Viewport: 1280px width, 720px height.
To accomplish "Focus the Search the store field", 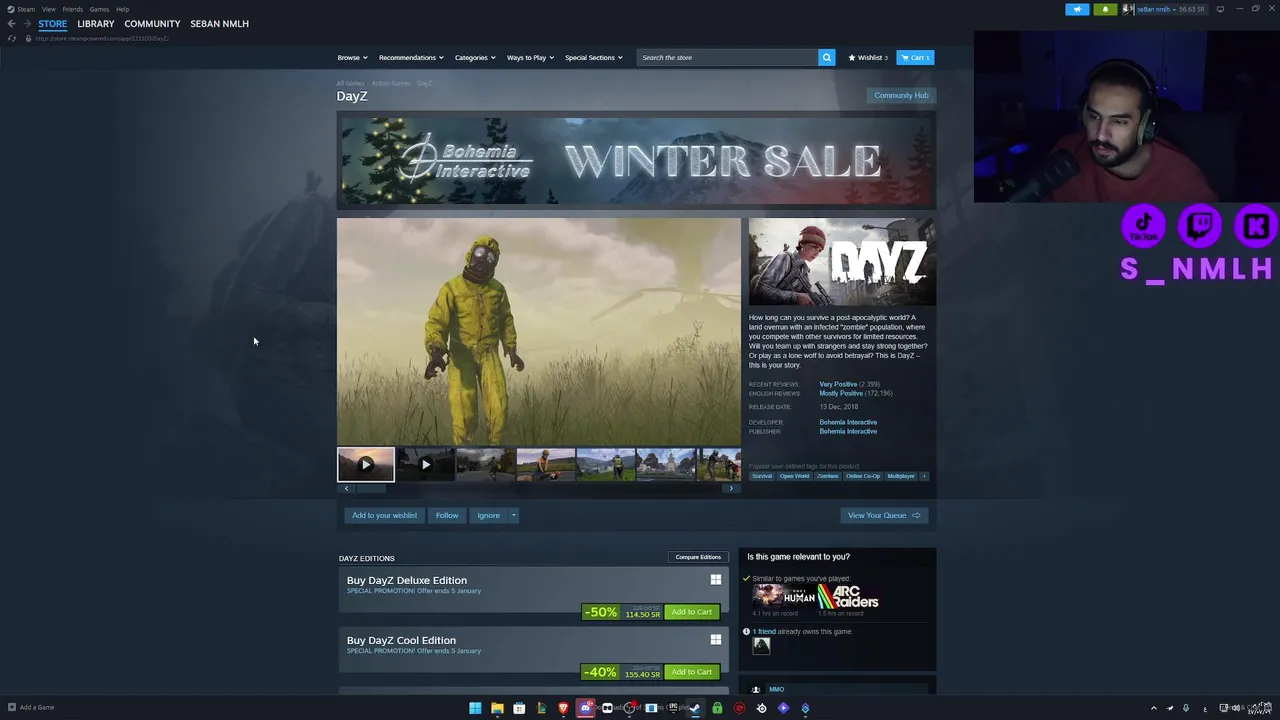I will [728, 57].
